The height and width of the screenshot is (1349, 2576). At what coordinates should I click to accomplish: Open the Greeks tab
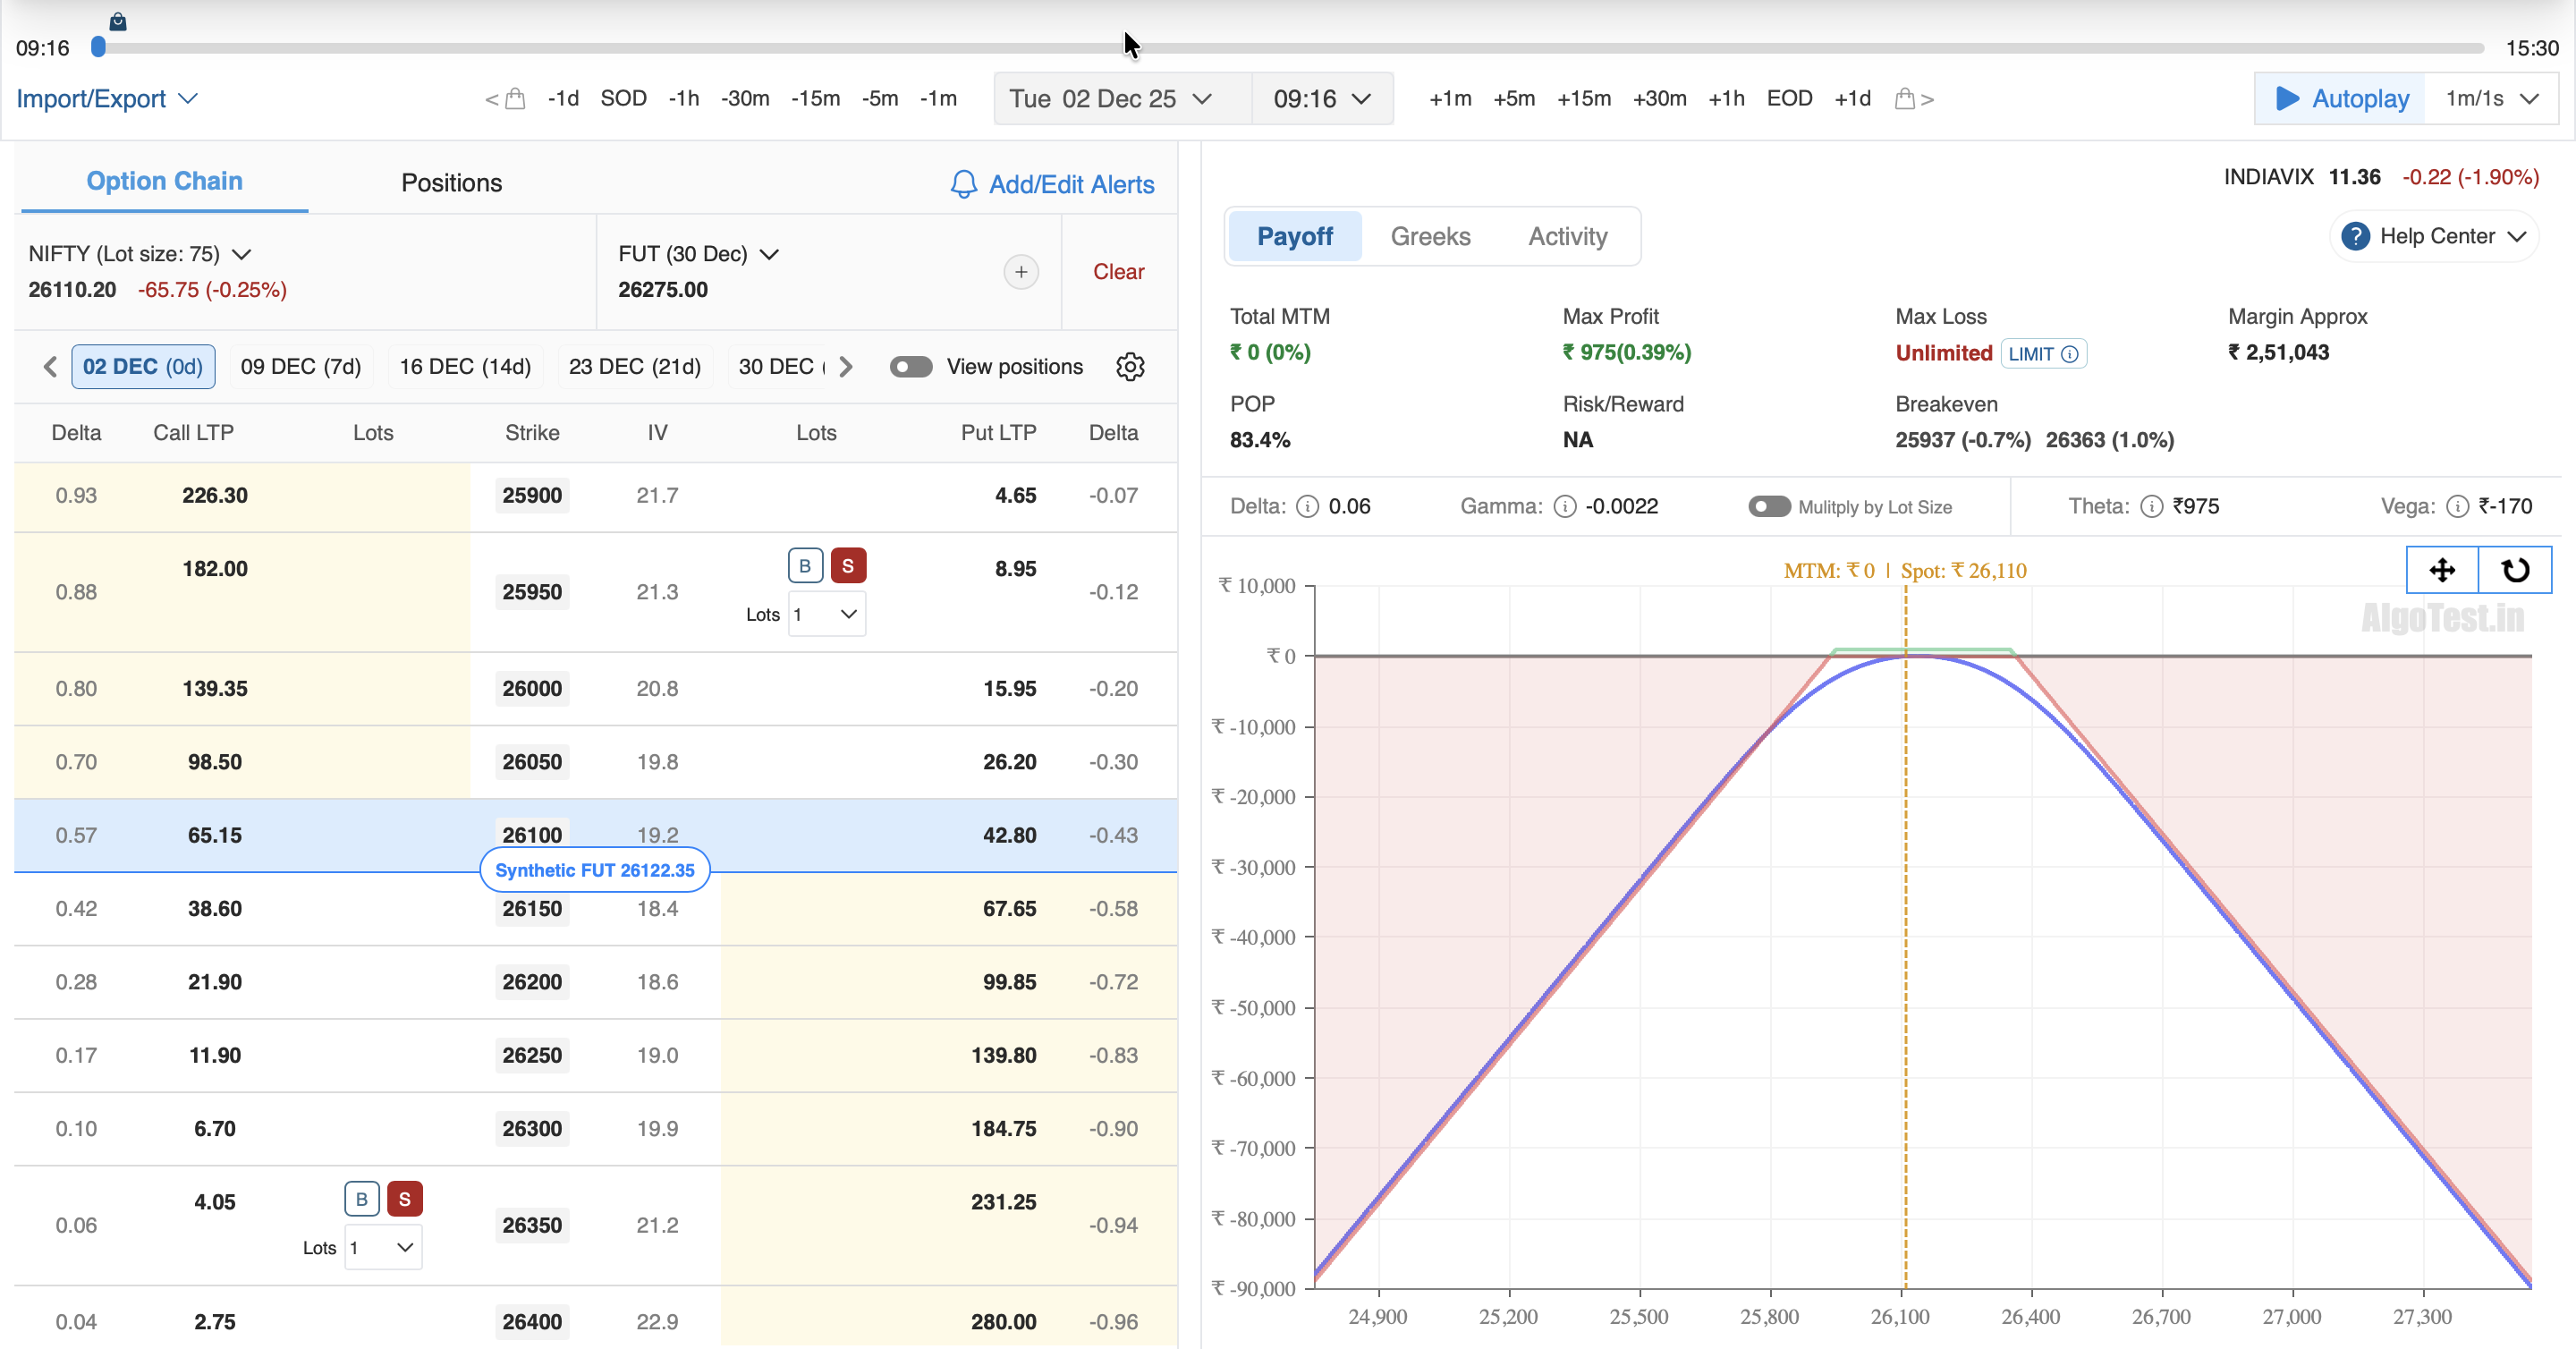[1429, 237]
